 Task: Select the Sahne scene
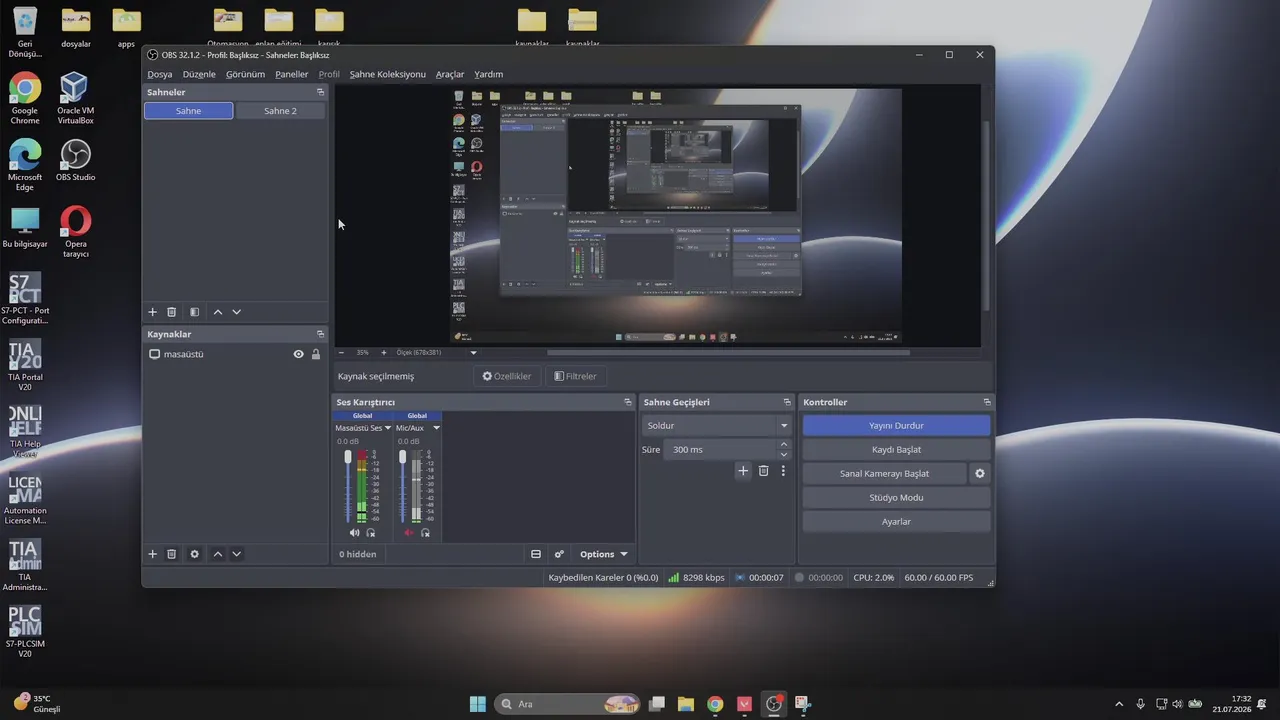(x=189, y=111)
